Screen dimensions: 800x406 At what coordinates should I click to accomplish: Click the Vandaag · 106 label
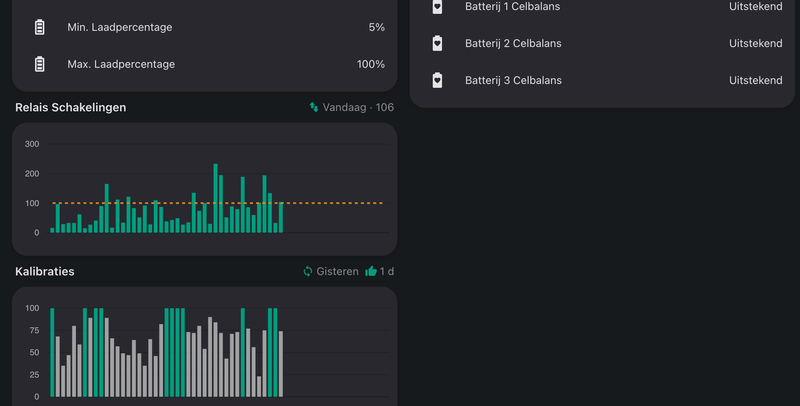358,107
